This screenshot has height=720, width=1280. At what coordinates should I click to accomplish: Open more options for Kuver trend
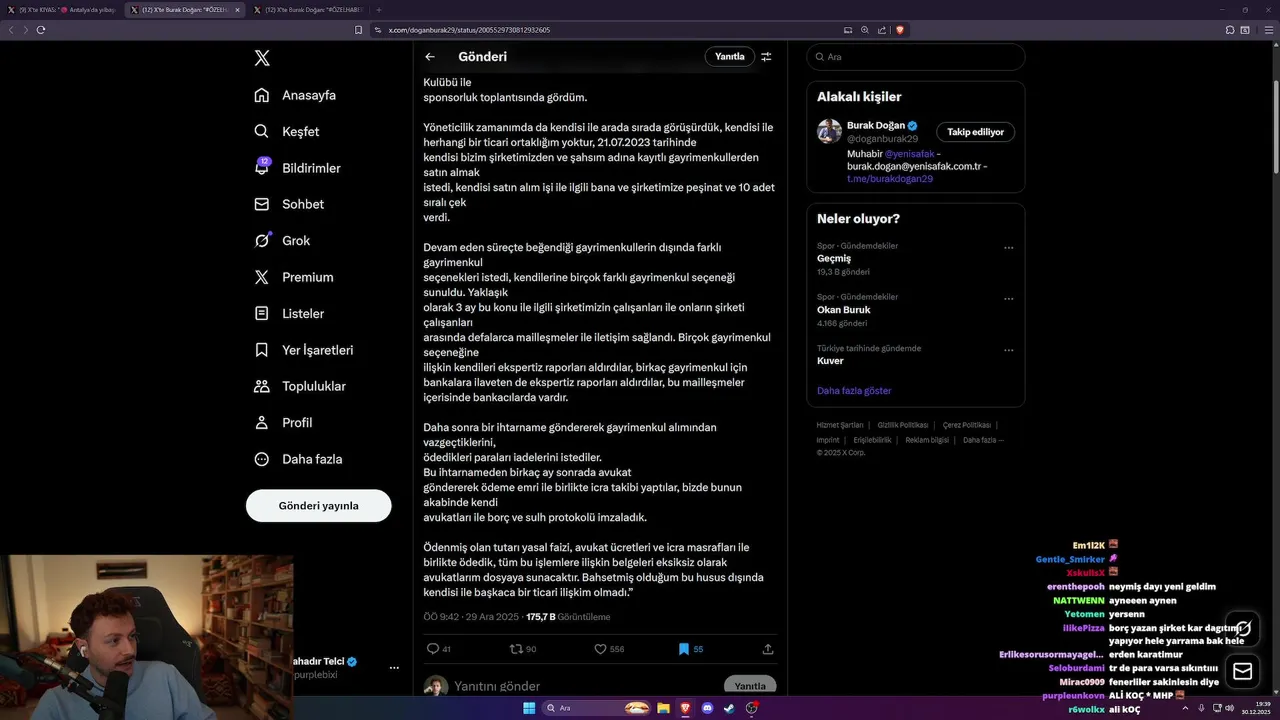pos(1009,351)
